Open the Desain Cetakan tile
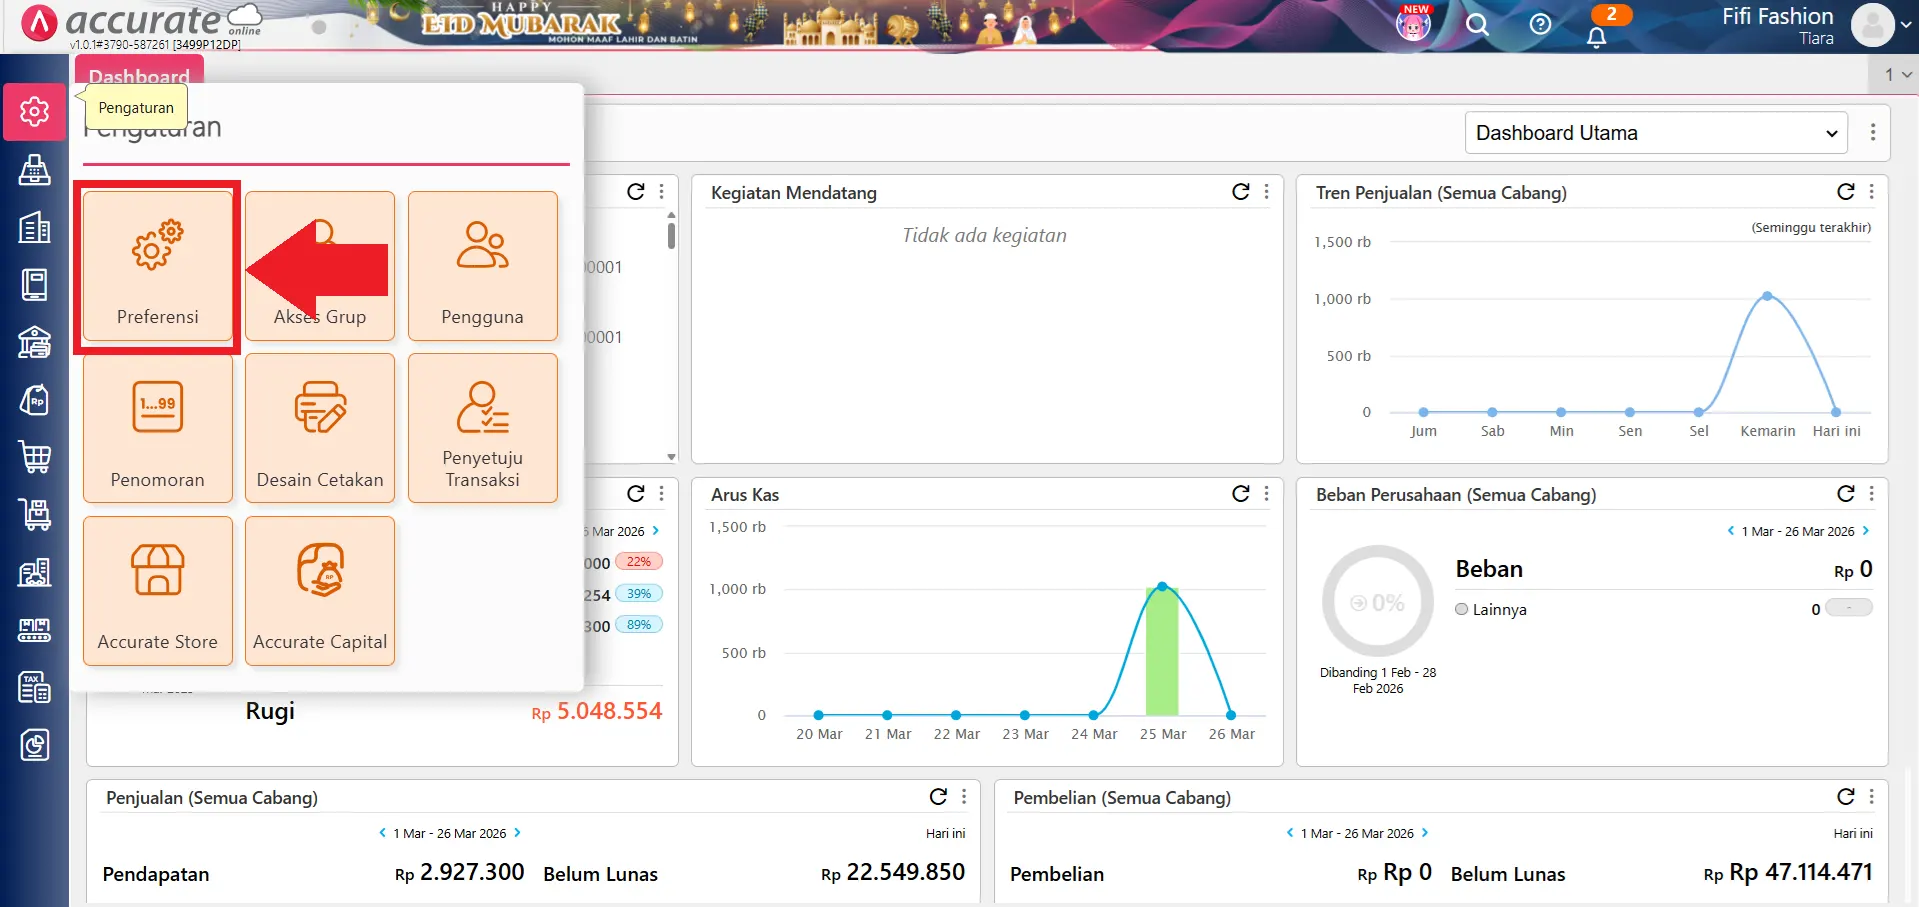1919x907 pixels. point(320,428)
